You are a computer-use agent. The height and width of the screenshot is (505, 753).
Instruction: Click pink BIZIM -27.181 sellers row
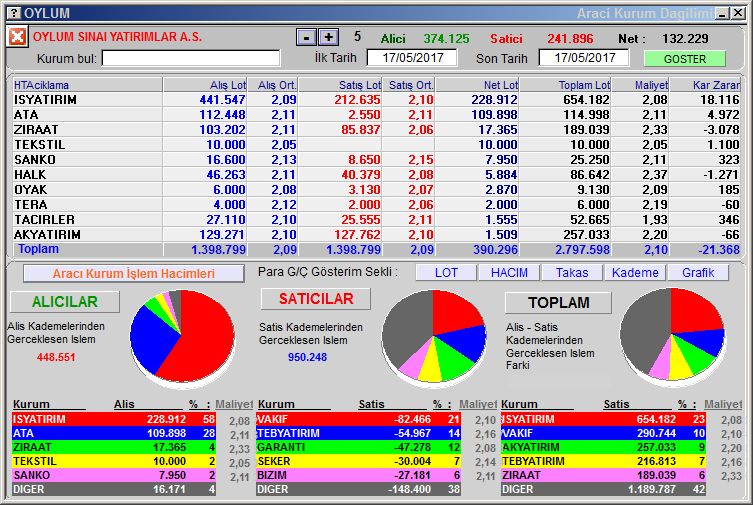click(359, 475)
